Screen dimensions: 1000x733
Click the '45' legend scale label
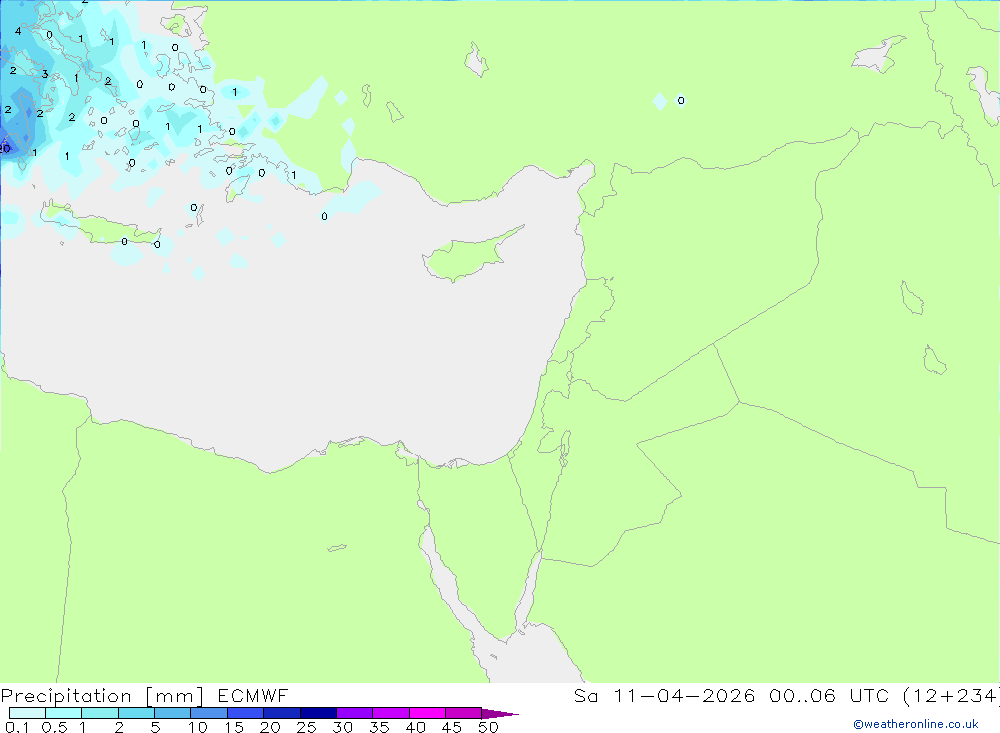click(452, 727)
